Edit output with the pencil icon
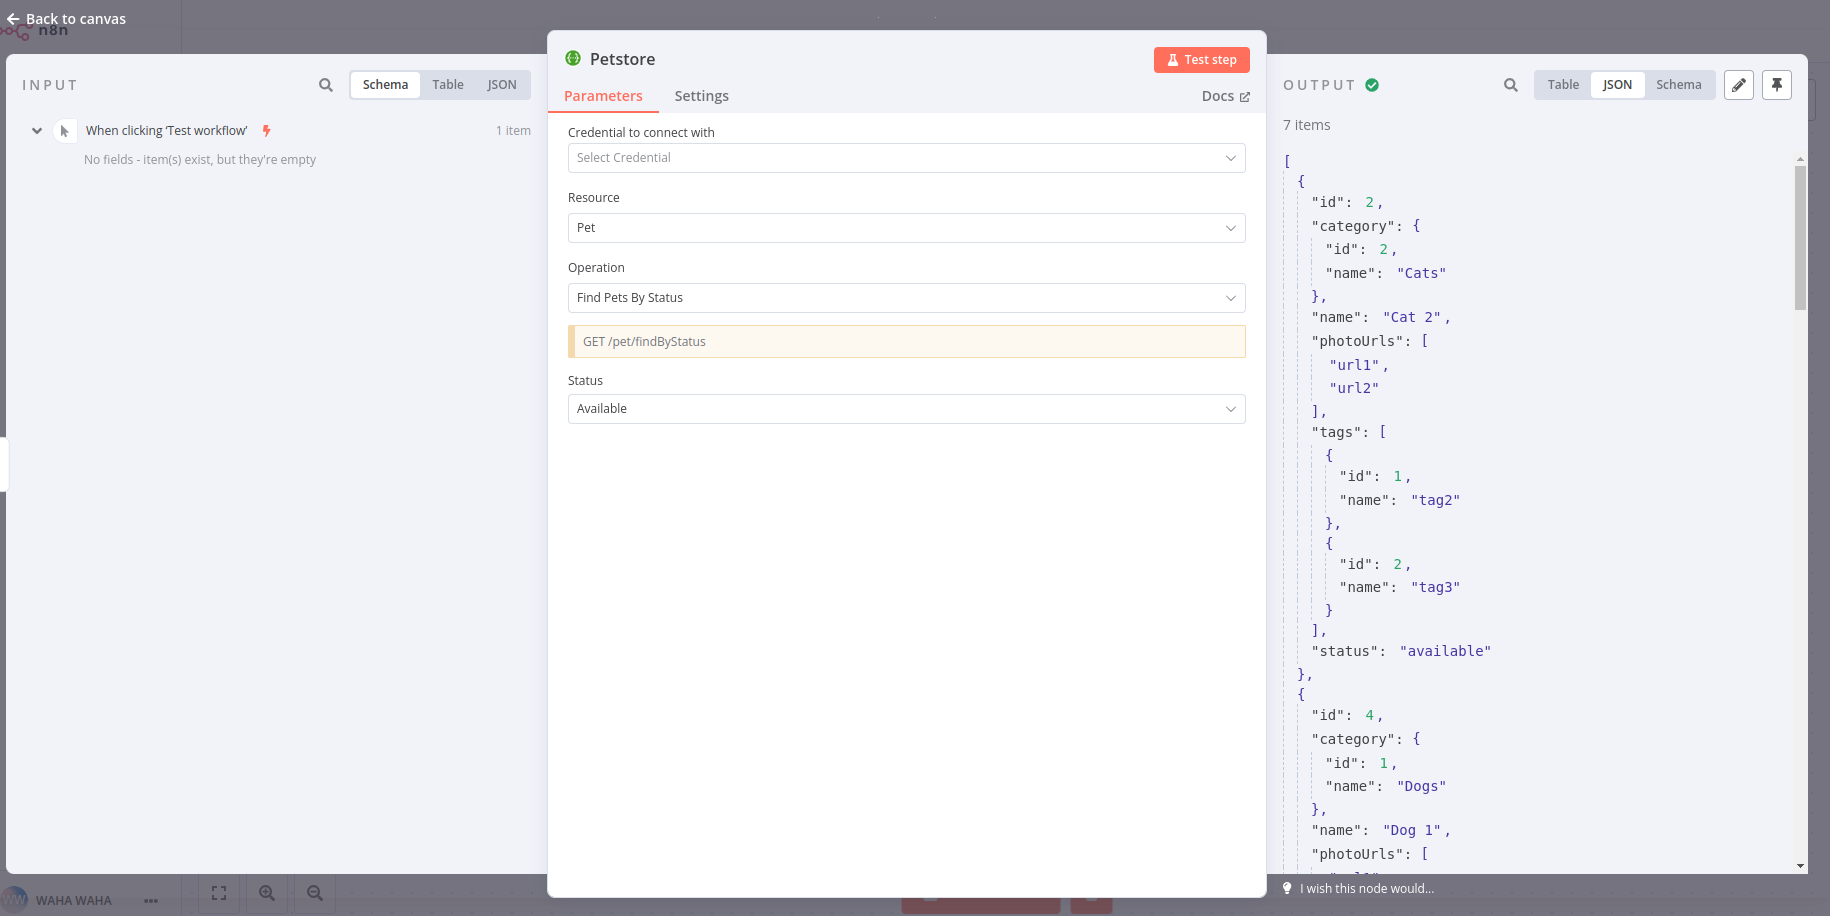1830x916 pixels. tap(1739, 85)
